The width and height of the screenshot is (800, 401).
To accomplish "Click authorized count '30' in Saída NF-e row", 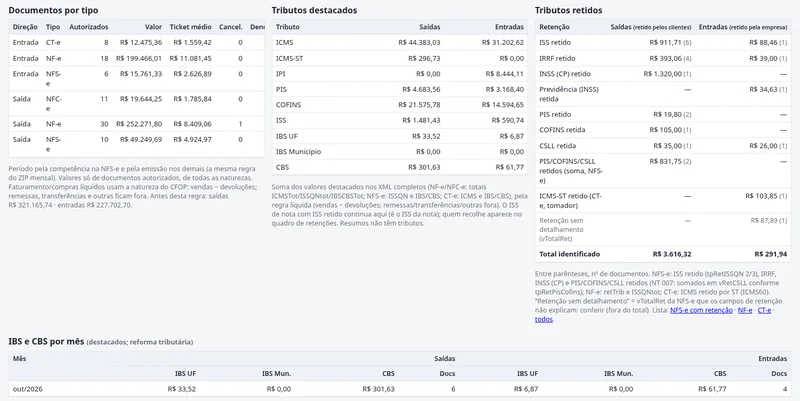I will pyautogui.click(x=104, y=124).
